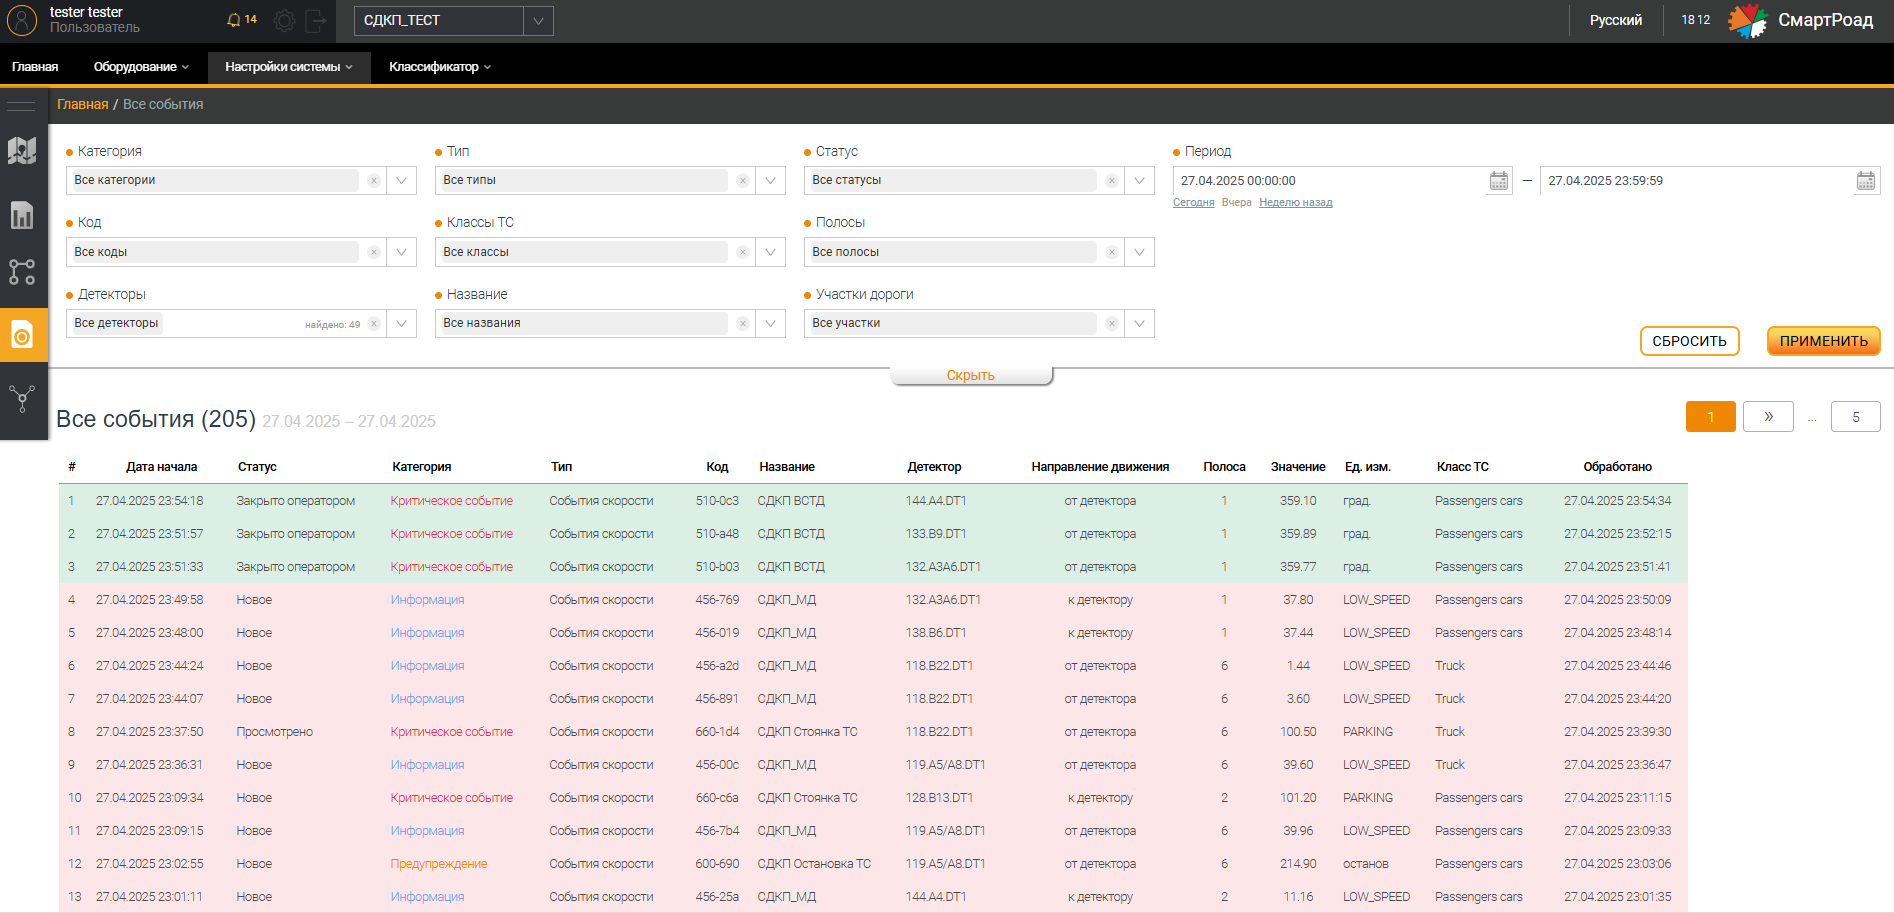
Task: Set period to Неделю назад
Action: [x=1295, y=203]
